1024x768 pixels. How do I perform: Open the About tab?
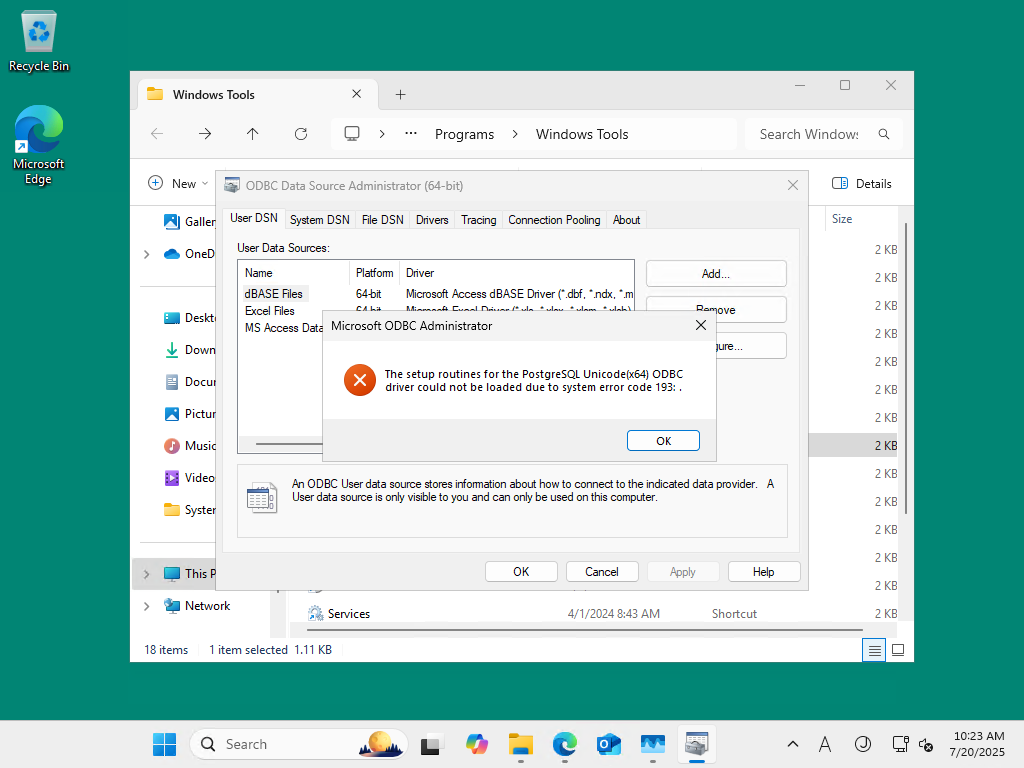pyautogui.click(x=626, y=220)
